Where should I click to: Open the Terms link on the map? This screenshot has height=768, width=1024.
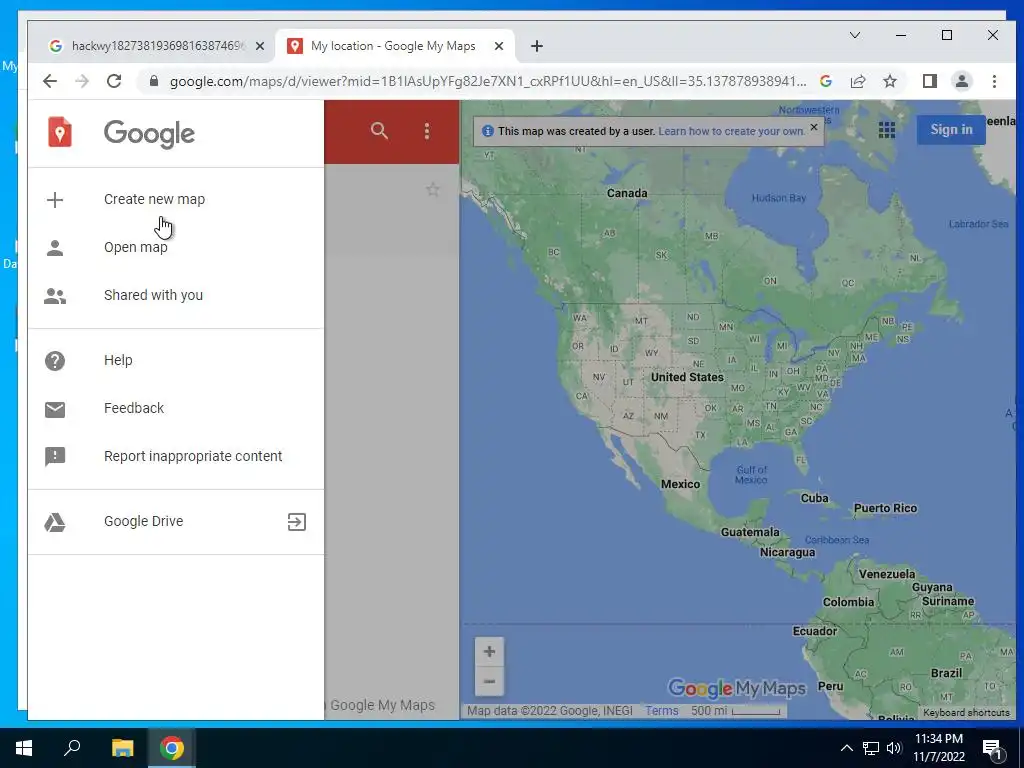coord(662,711)
